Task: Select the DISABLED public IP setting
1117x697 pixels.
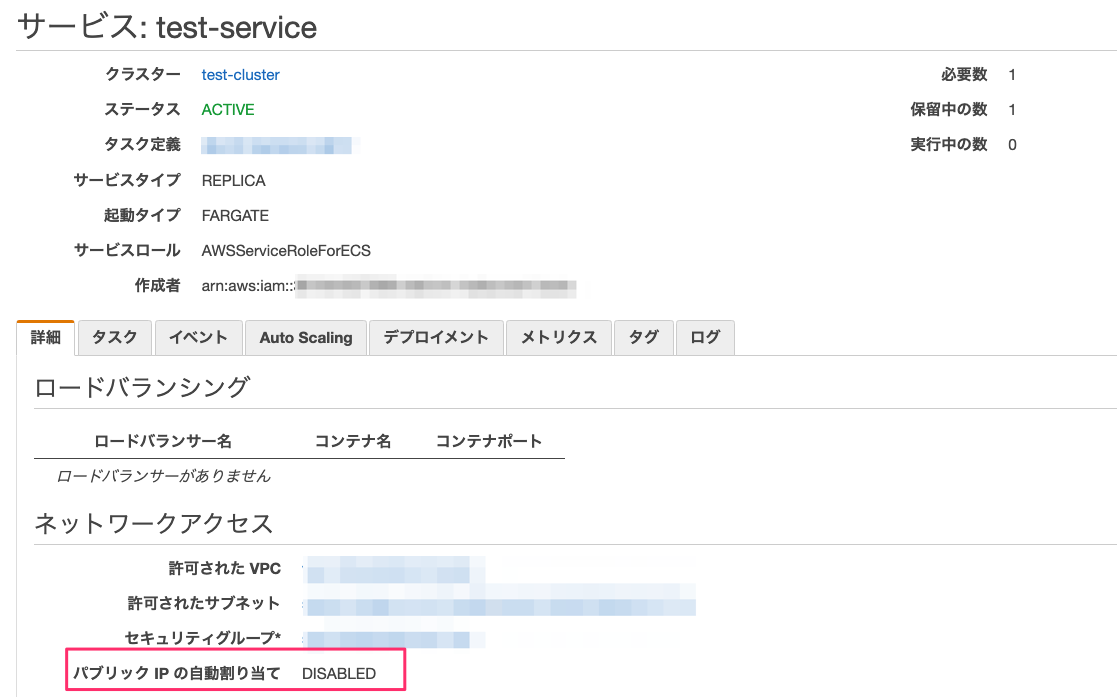Action: (338, 673)
